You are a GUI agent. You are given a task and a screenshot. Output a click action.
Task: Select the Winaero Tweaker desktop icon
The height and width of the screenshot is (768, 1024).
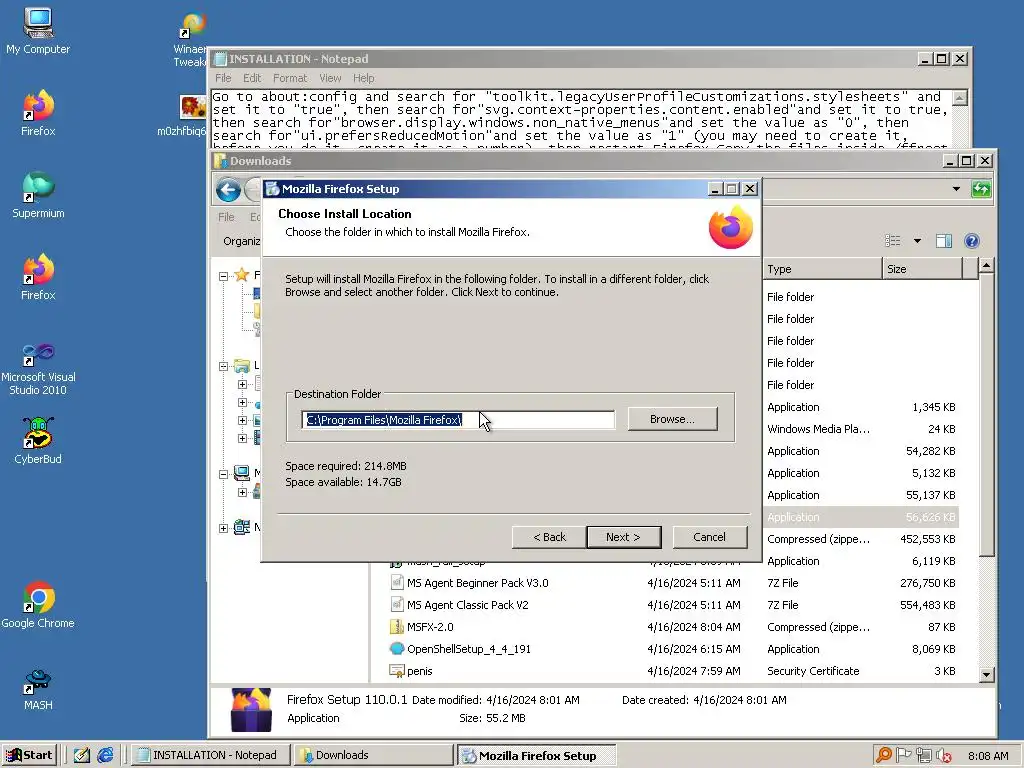[x=191, y=39]
